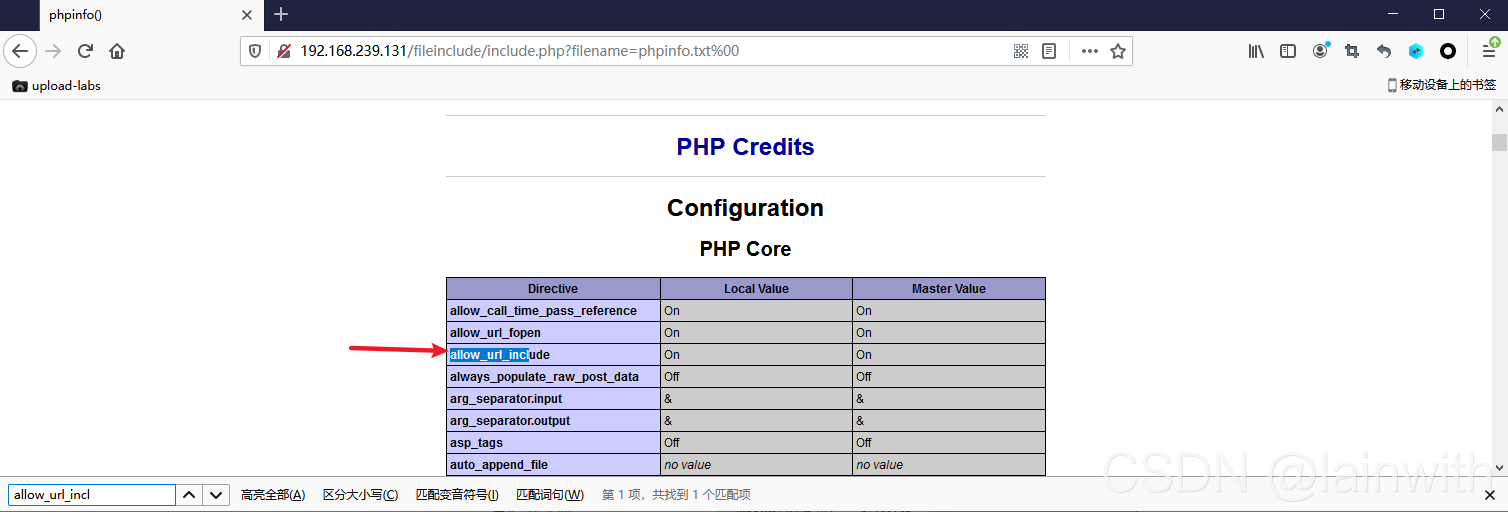Click the scrollbar up arrow
Image resolution: width=1508 pixels, height=512 pixels.
click(1499, 109)
